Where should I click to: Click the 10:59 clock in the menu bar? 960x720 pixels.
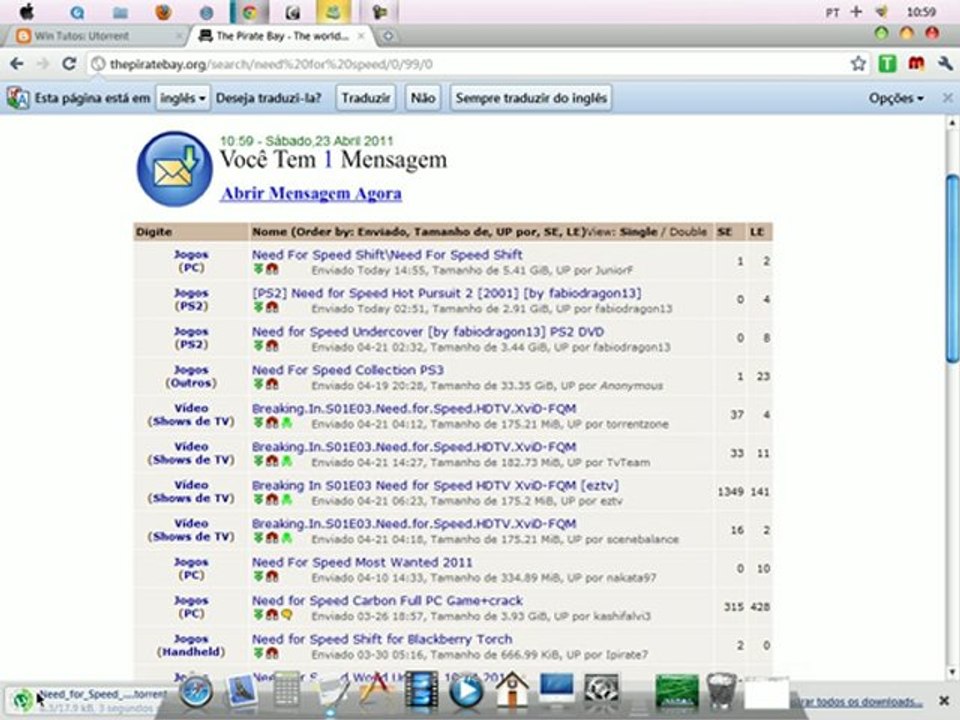[x=921, y=12]
